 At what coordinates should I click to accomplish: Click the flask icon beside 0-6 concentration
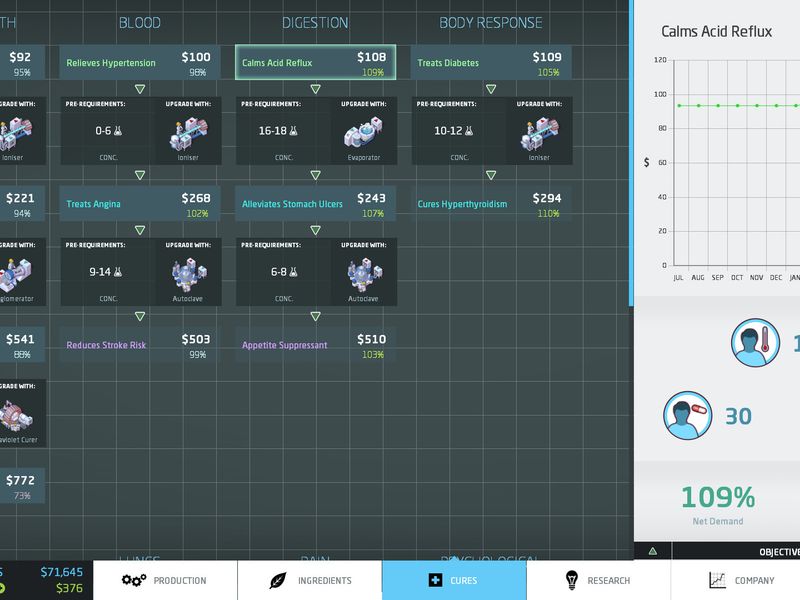point(118,131)
